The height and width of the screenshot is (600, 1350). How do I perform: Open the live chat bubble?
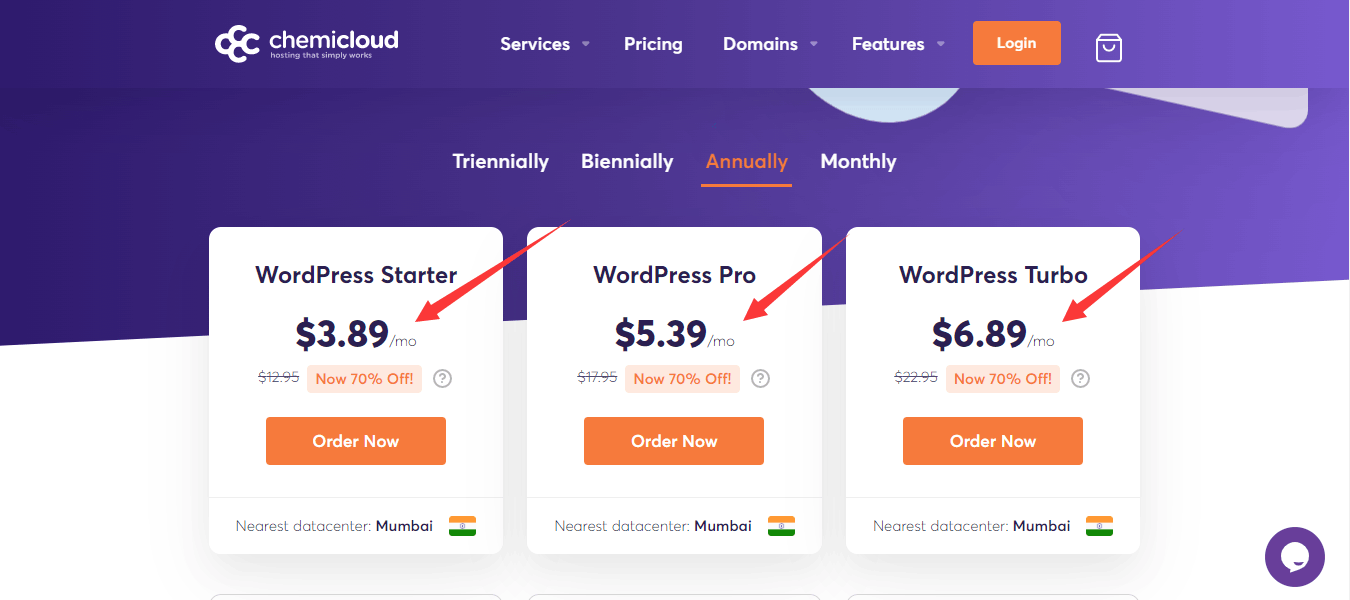1294,557
